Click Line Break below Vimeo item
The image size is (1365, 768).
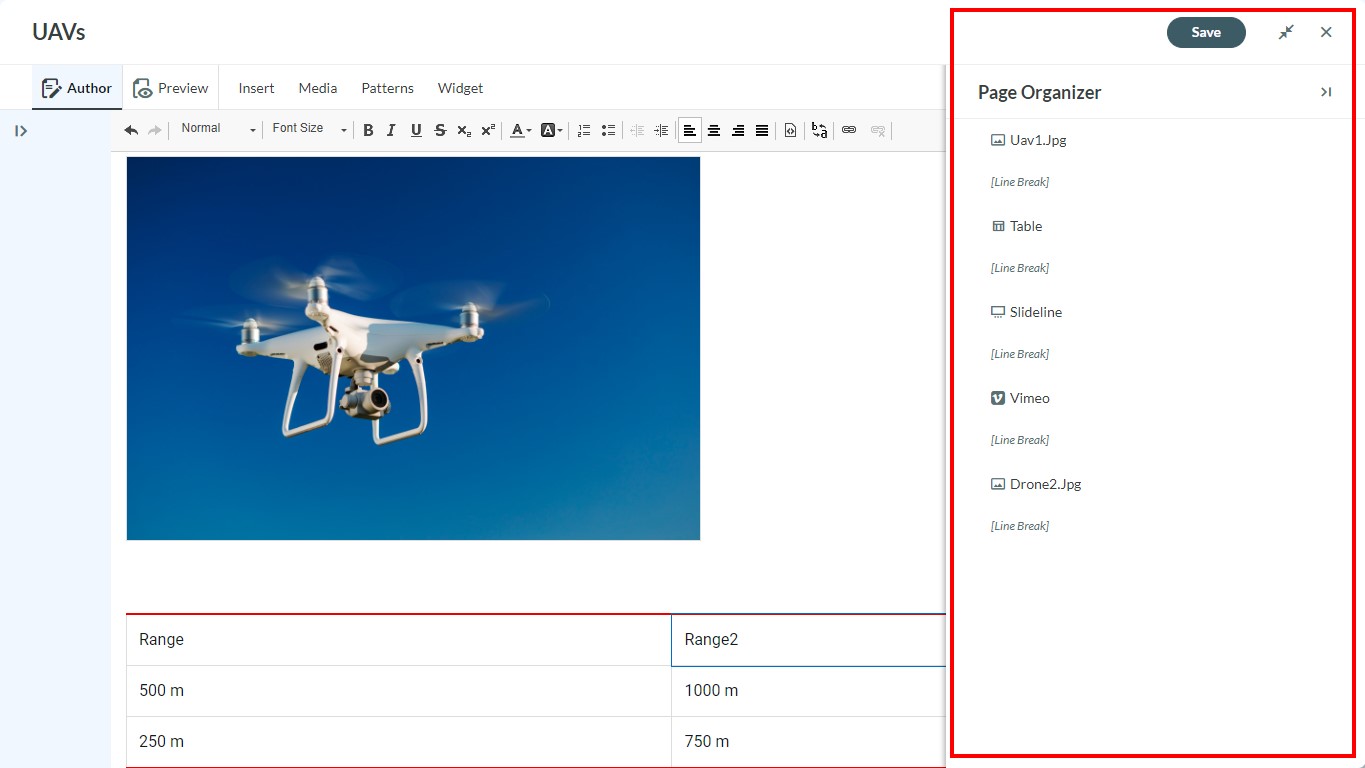(1020, 440)
